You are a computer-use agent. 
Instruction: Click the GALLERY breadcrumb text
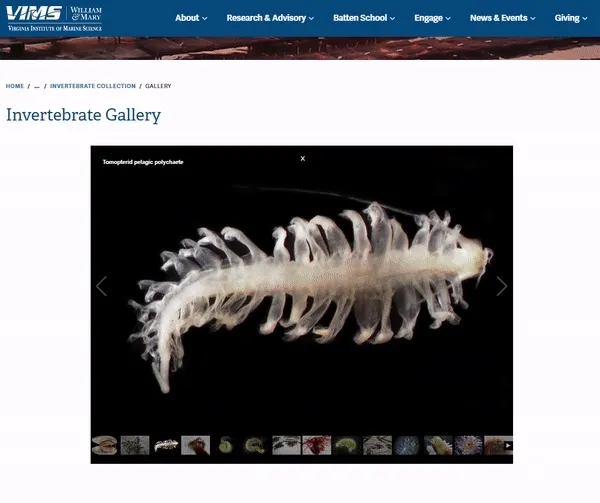pyautogui.click(x=158, y=86)
